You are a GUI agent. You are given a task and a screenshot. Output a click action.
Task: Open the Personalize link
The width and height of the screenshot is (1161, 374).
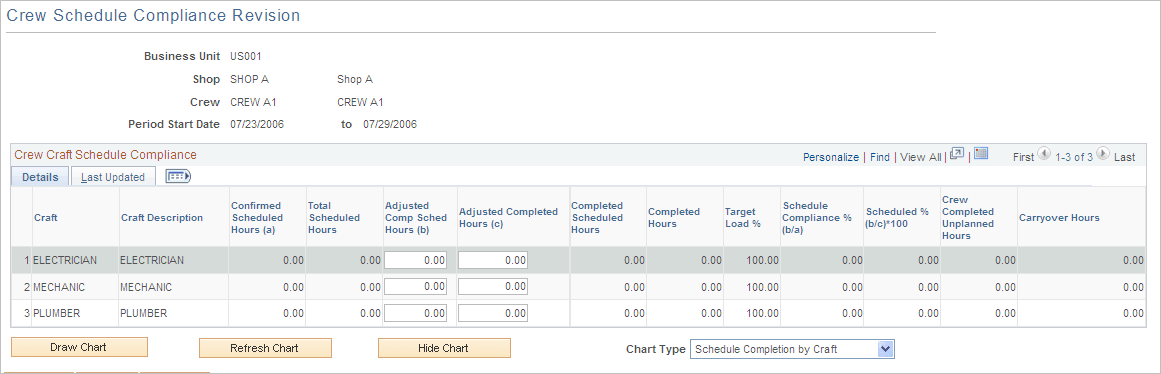pyautogui.click(x=831, y=157)
